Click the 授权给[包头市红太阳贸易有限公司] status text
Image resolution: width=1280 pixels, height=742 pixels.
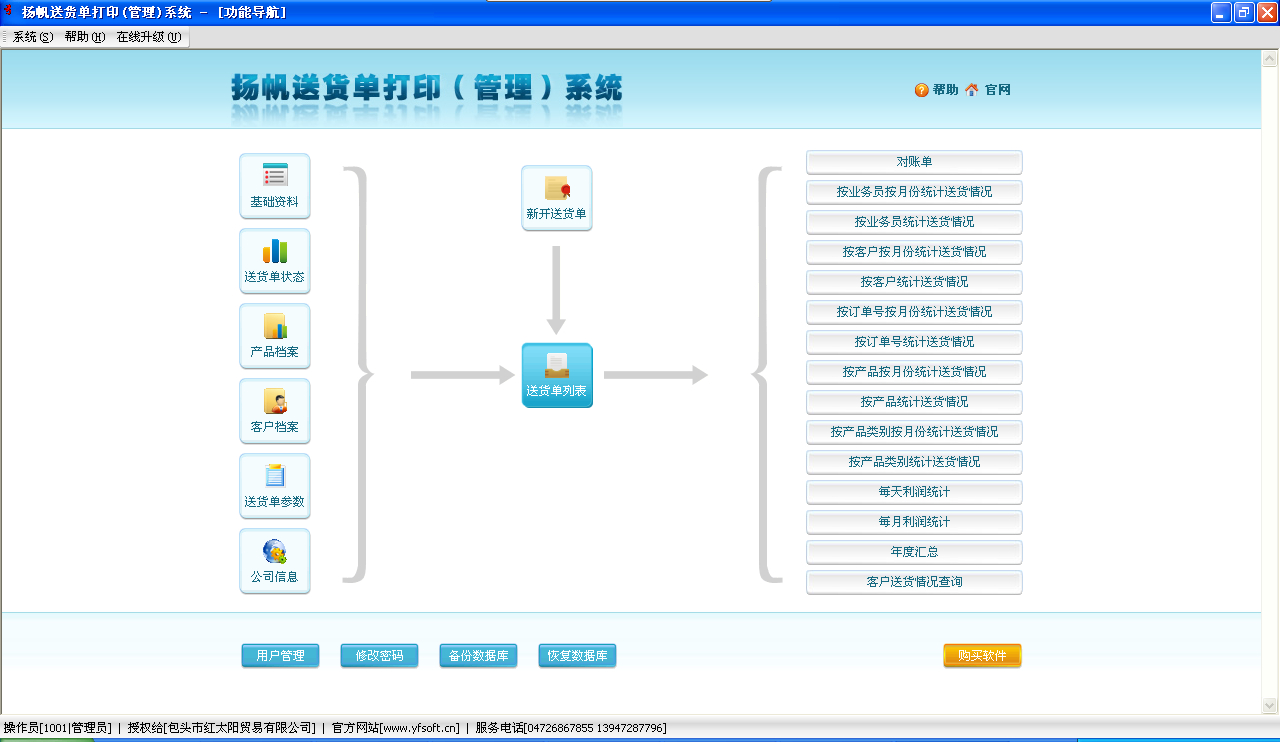tap(222, 728)
